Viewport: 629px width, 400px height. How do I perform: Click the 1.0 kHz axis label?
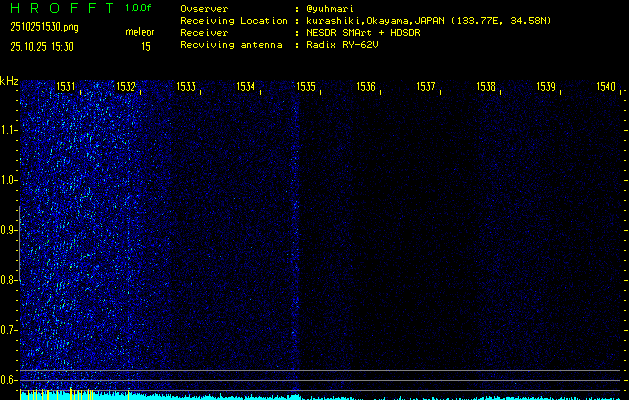tap(7, 180)
